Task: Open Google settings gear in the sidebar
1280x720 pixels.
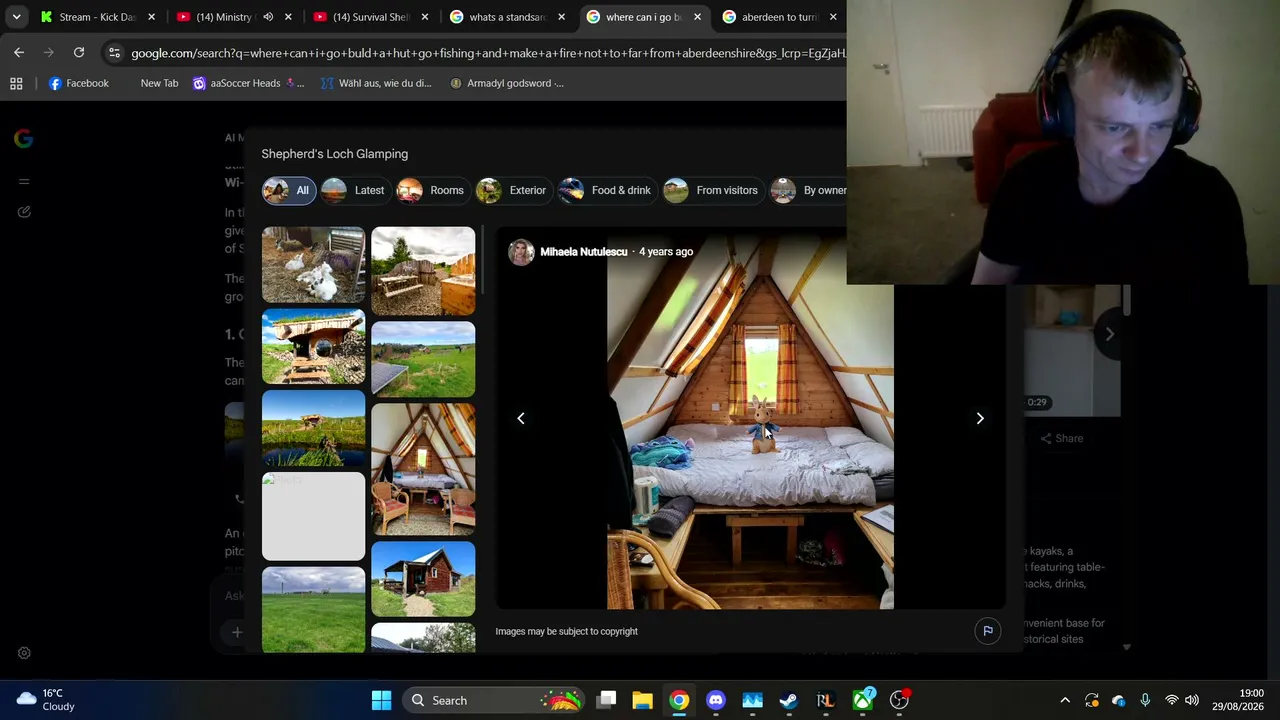Action: click(24, 653)
